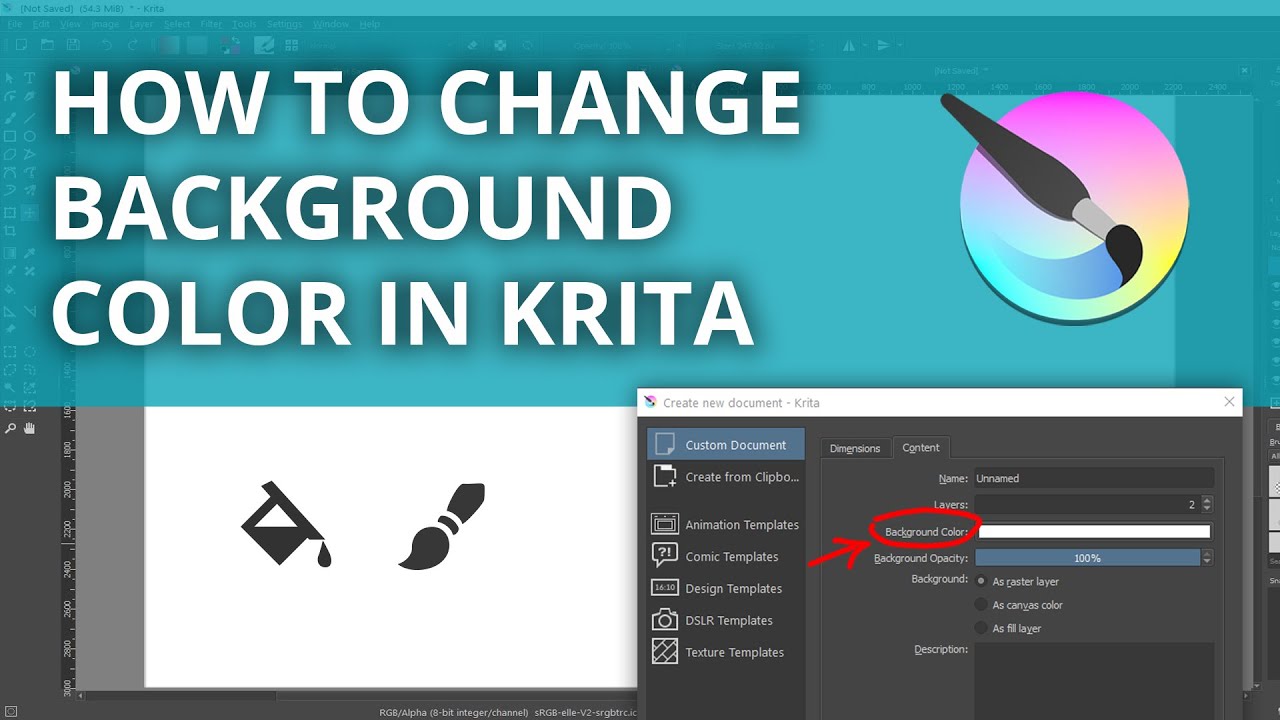Select the Pan hand tool
This screenshot has height=720, width=1280.
tap(29, 428)
